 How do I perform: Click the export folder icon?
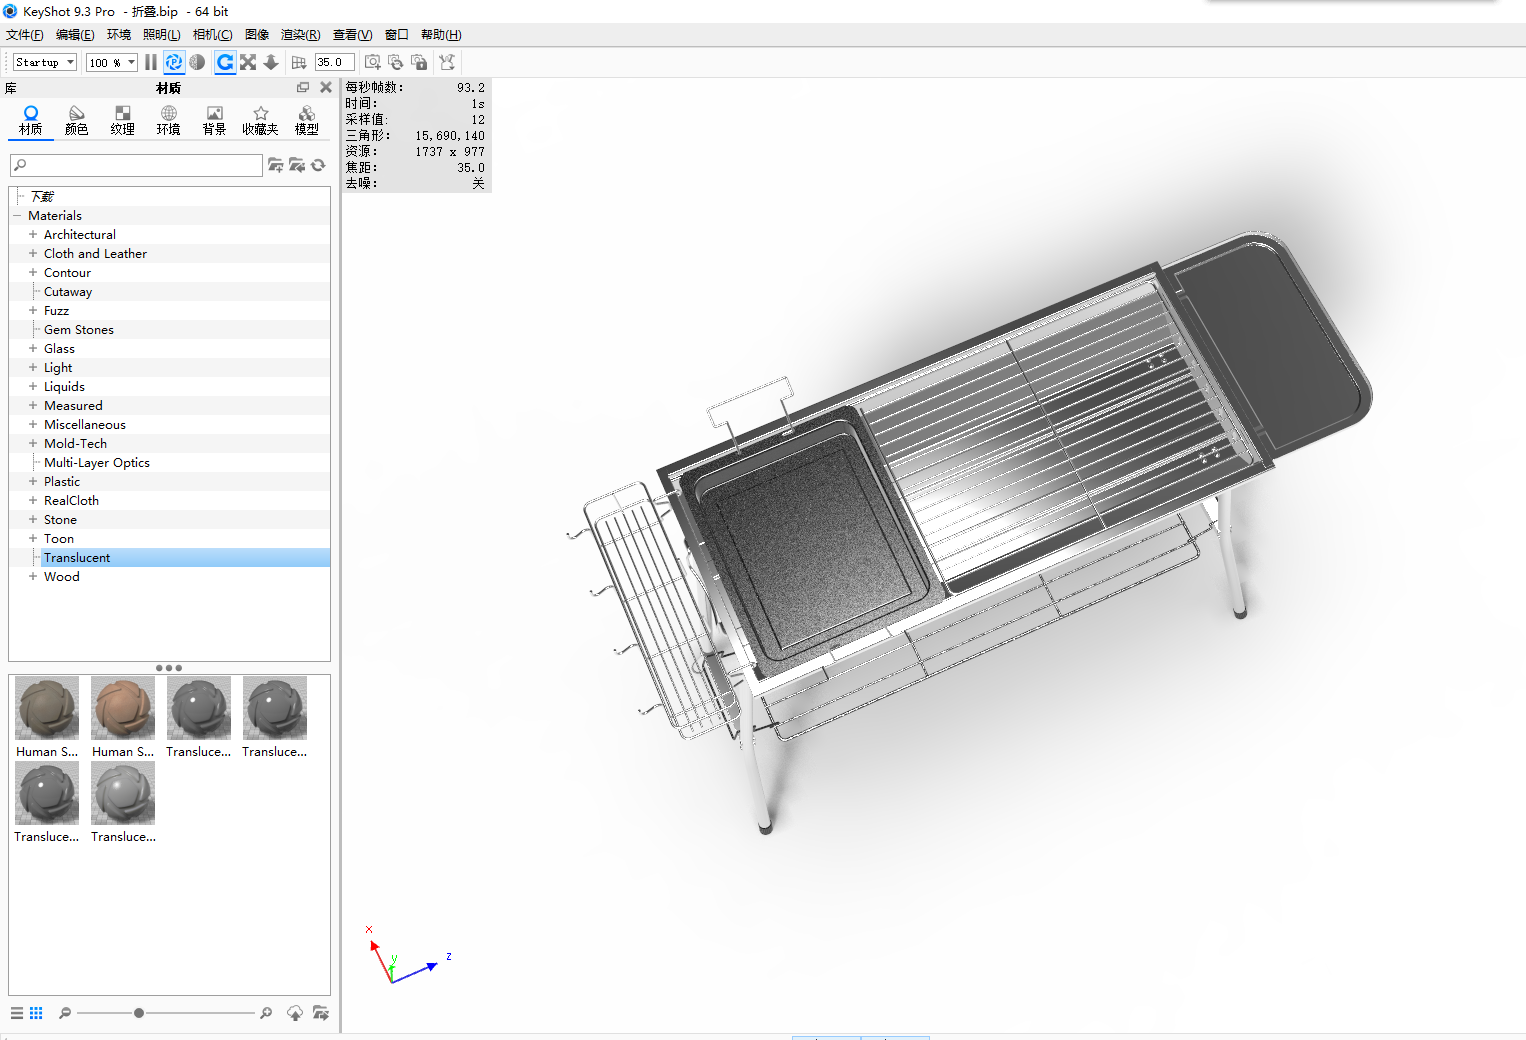point(320,1013)
